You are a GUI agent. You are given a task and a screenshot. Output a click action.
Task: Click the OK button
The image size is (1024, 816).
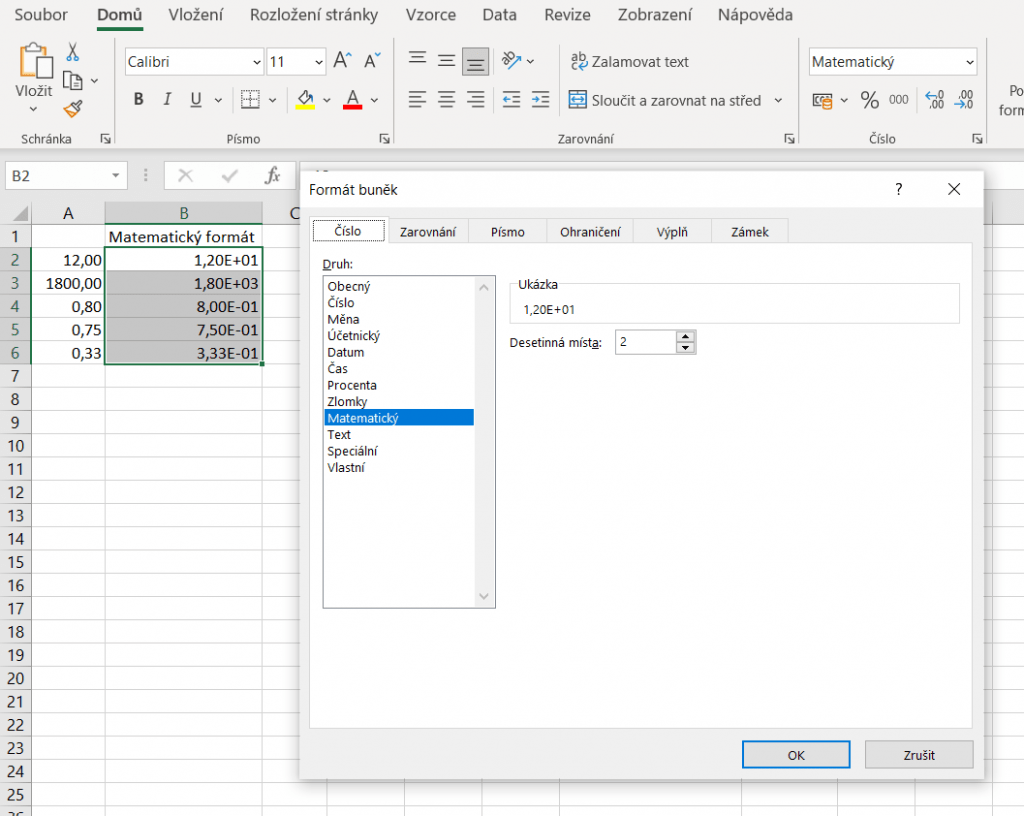[796, 755]
